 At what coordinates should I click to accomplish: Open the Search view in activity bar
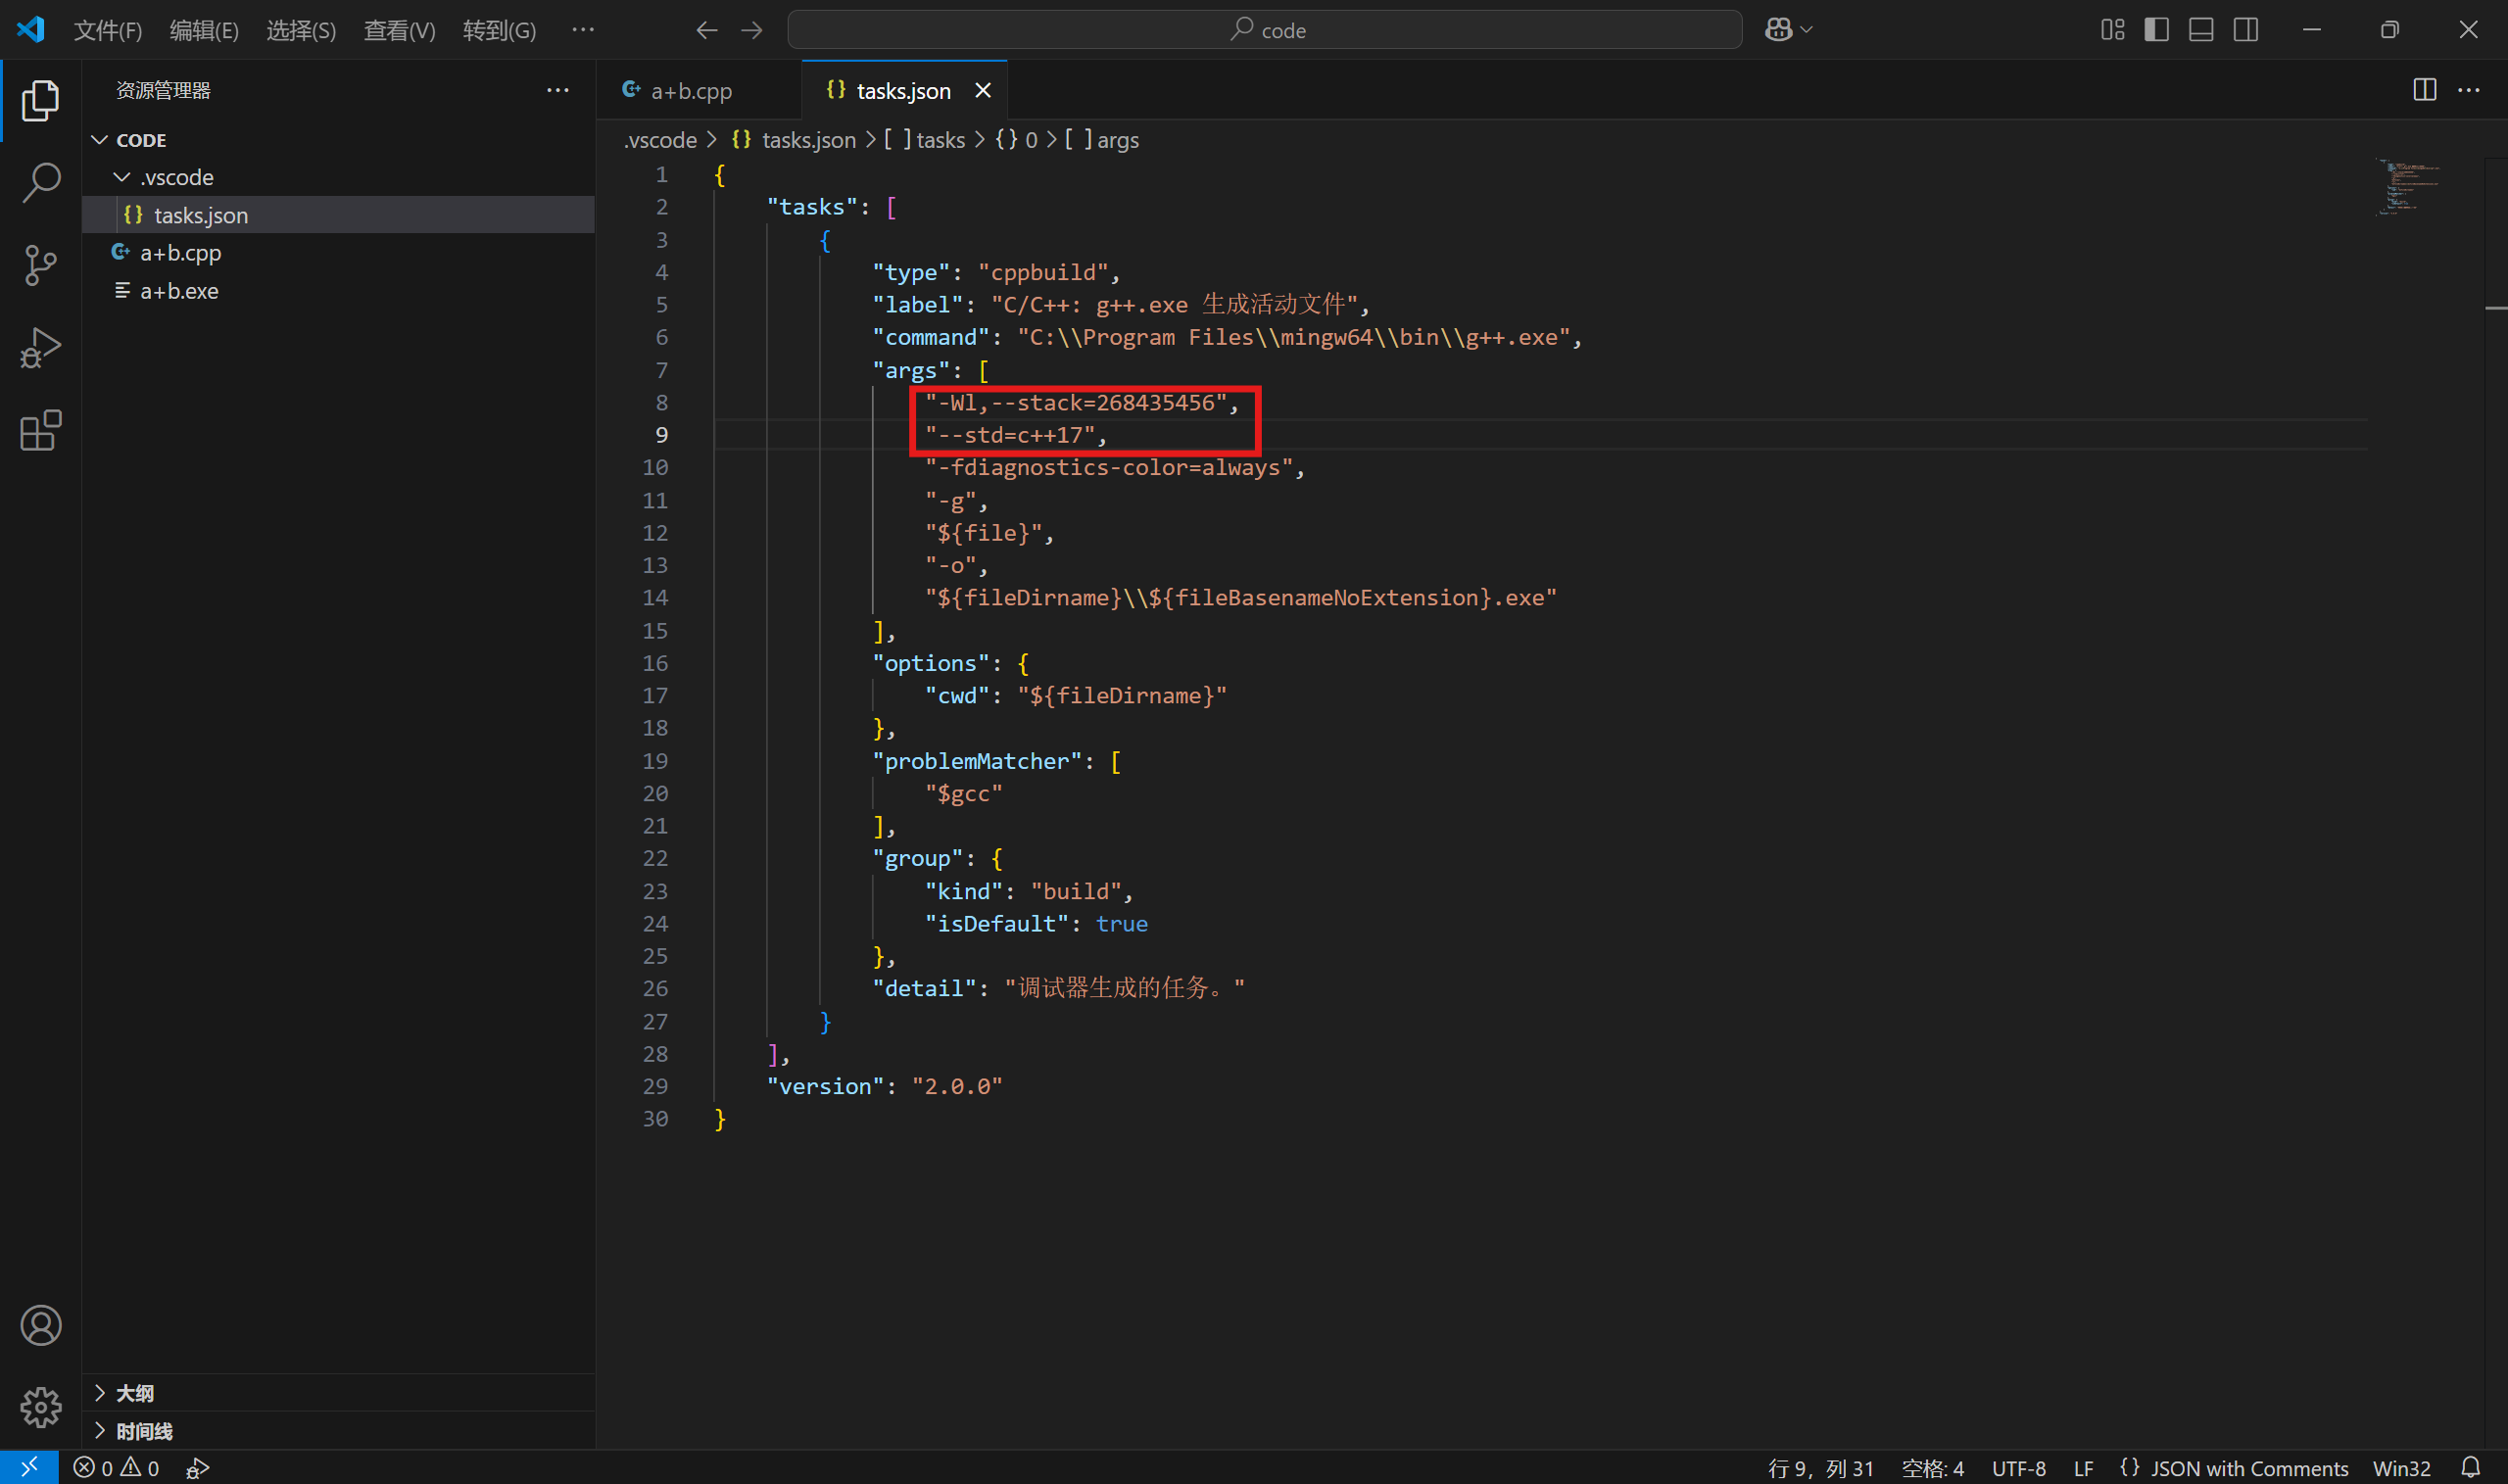[x=41, y=183]
